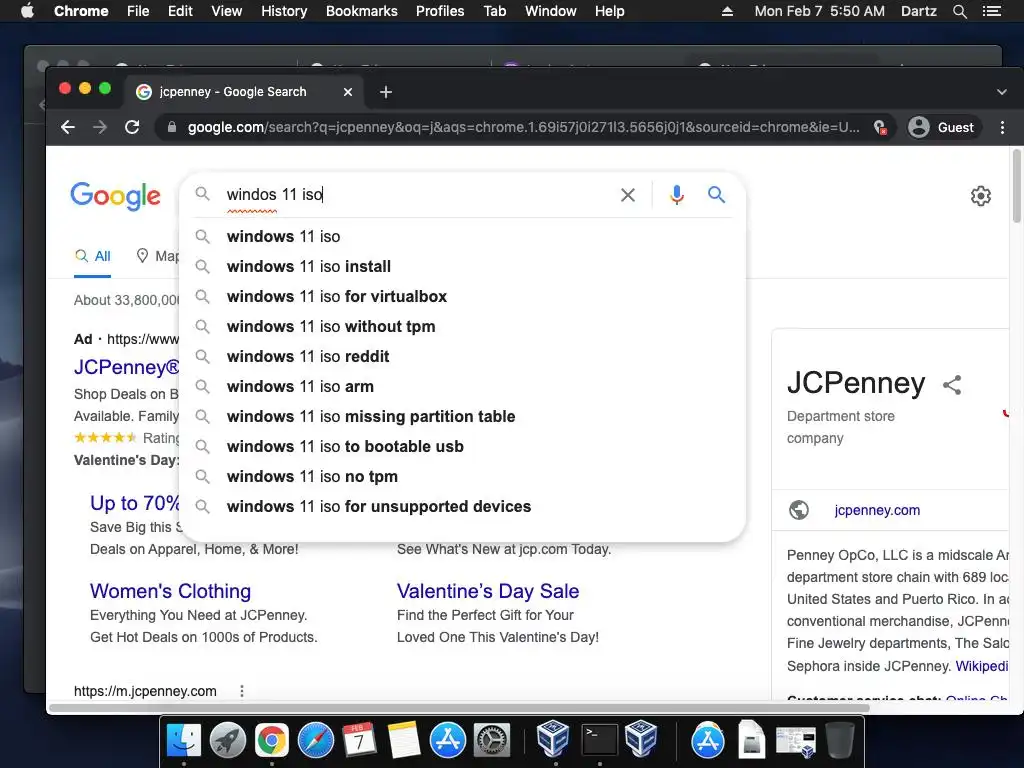Screen dimensions: 1024x768
Task: Open the Chrome three-dot menu
Action: [x=1002, y=127]
